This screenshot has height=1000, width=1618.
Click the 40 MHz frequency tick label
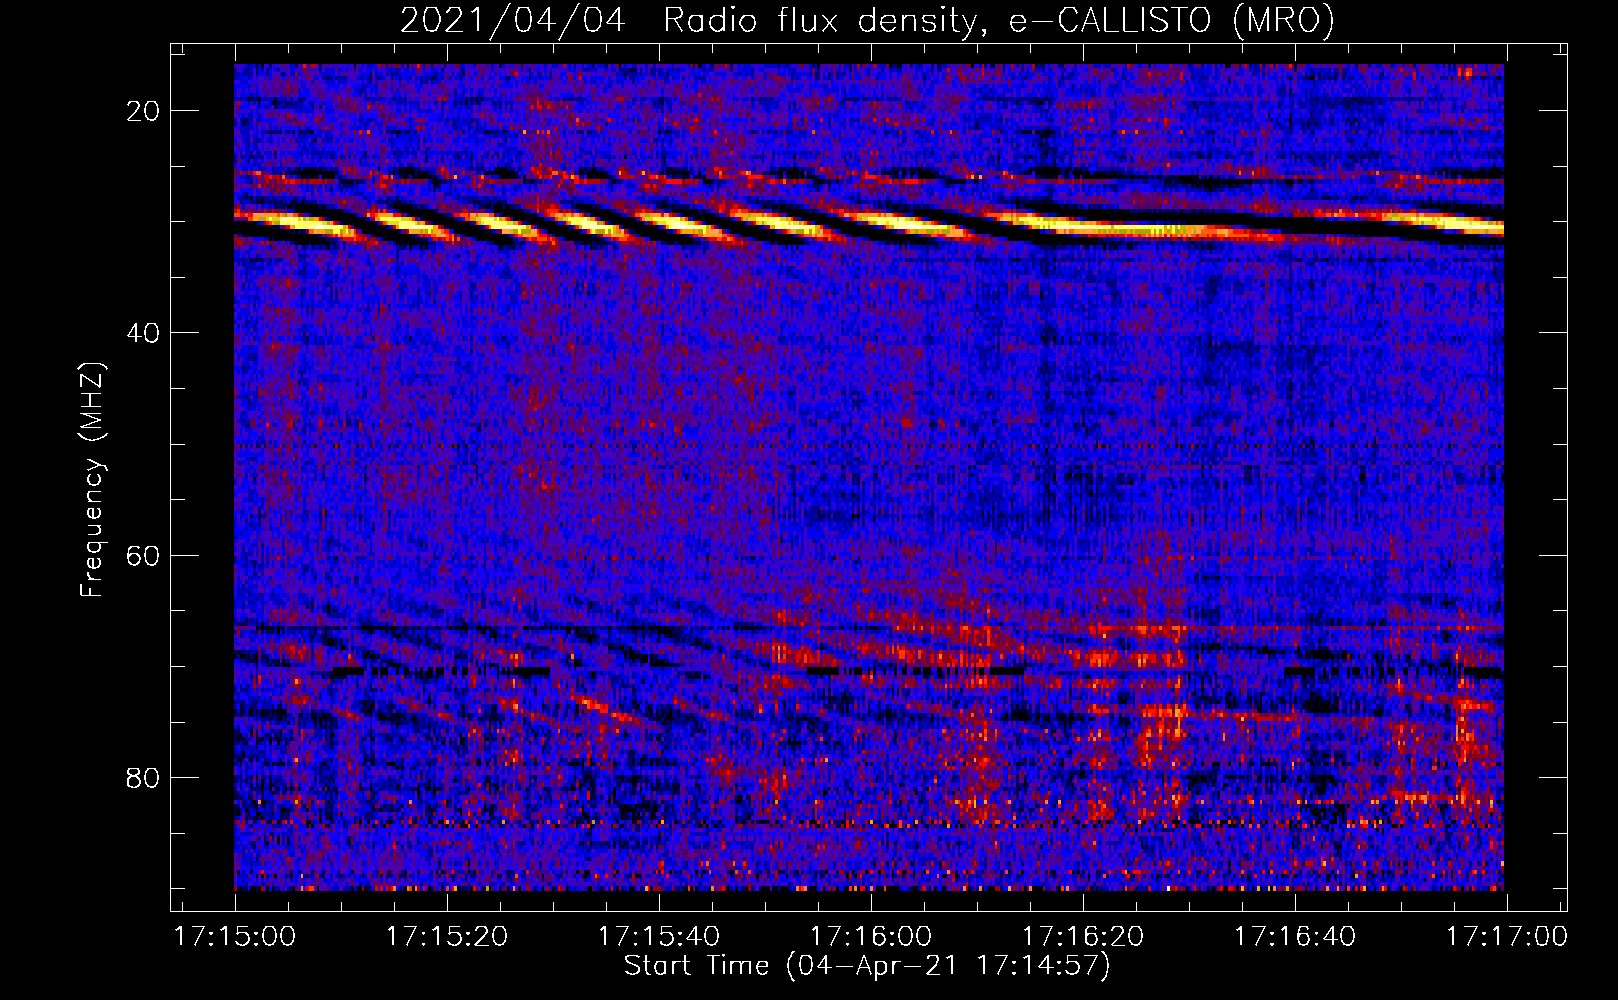(144, 333)
